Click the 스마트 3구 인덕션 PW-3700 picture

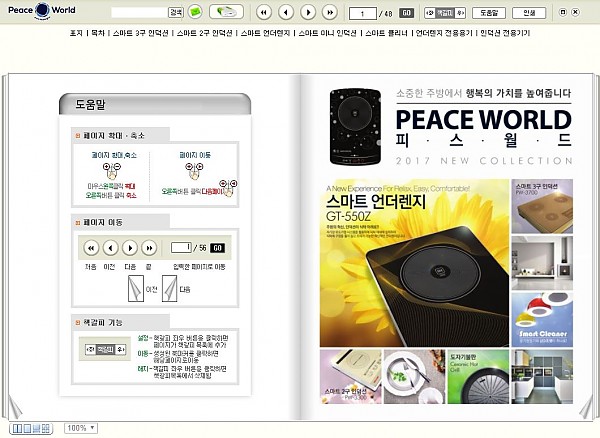pos(542,206)
